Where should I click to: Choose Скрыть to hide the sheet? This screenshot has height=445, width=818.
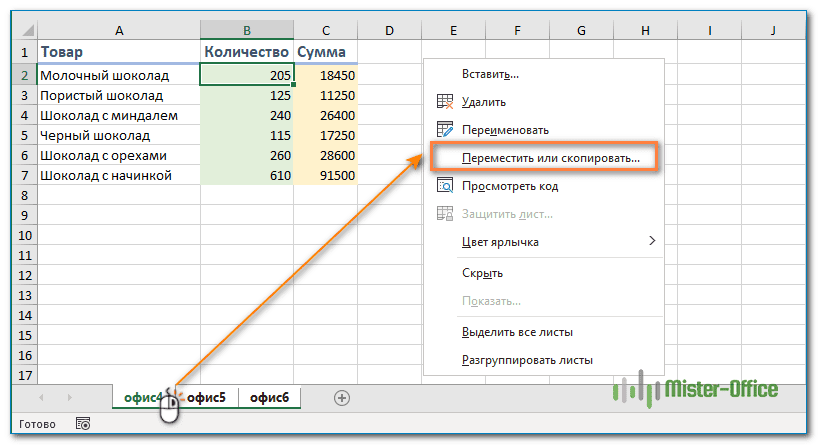pyautogui.click(x=482, y=273)
